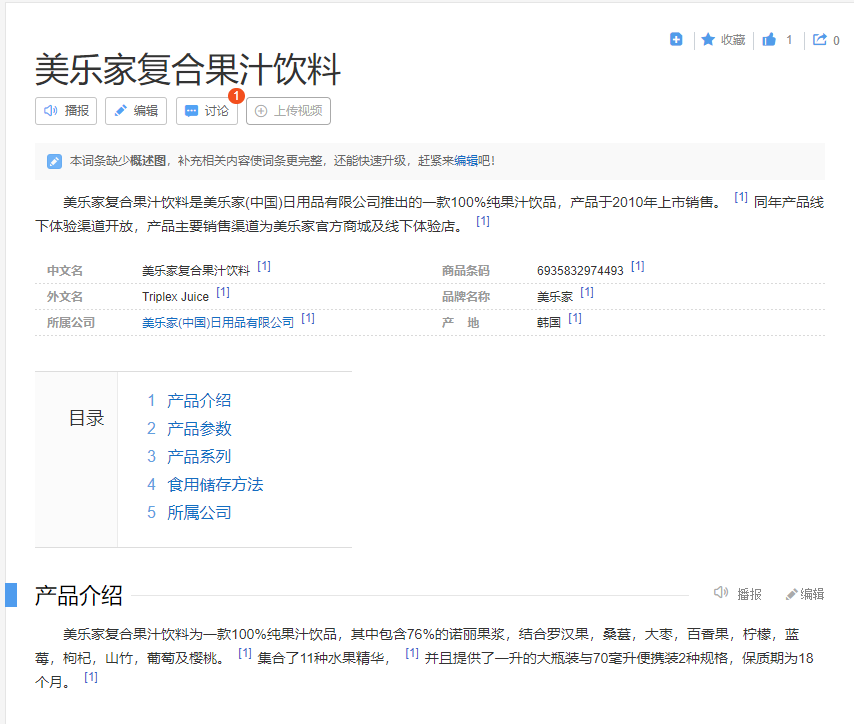Open reference [1] after 上市销售
This screenshot has width=854, height=724.
click(741, 197)
